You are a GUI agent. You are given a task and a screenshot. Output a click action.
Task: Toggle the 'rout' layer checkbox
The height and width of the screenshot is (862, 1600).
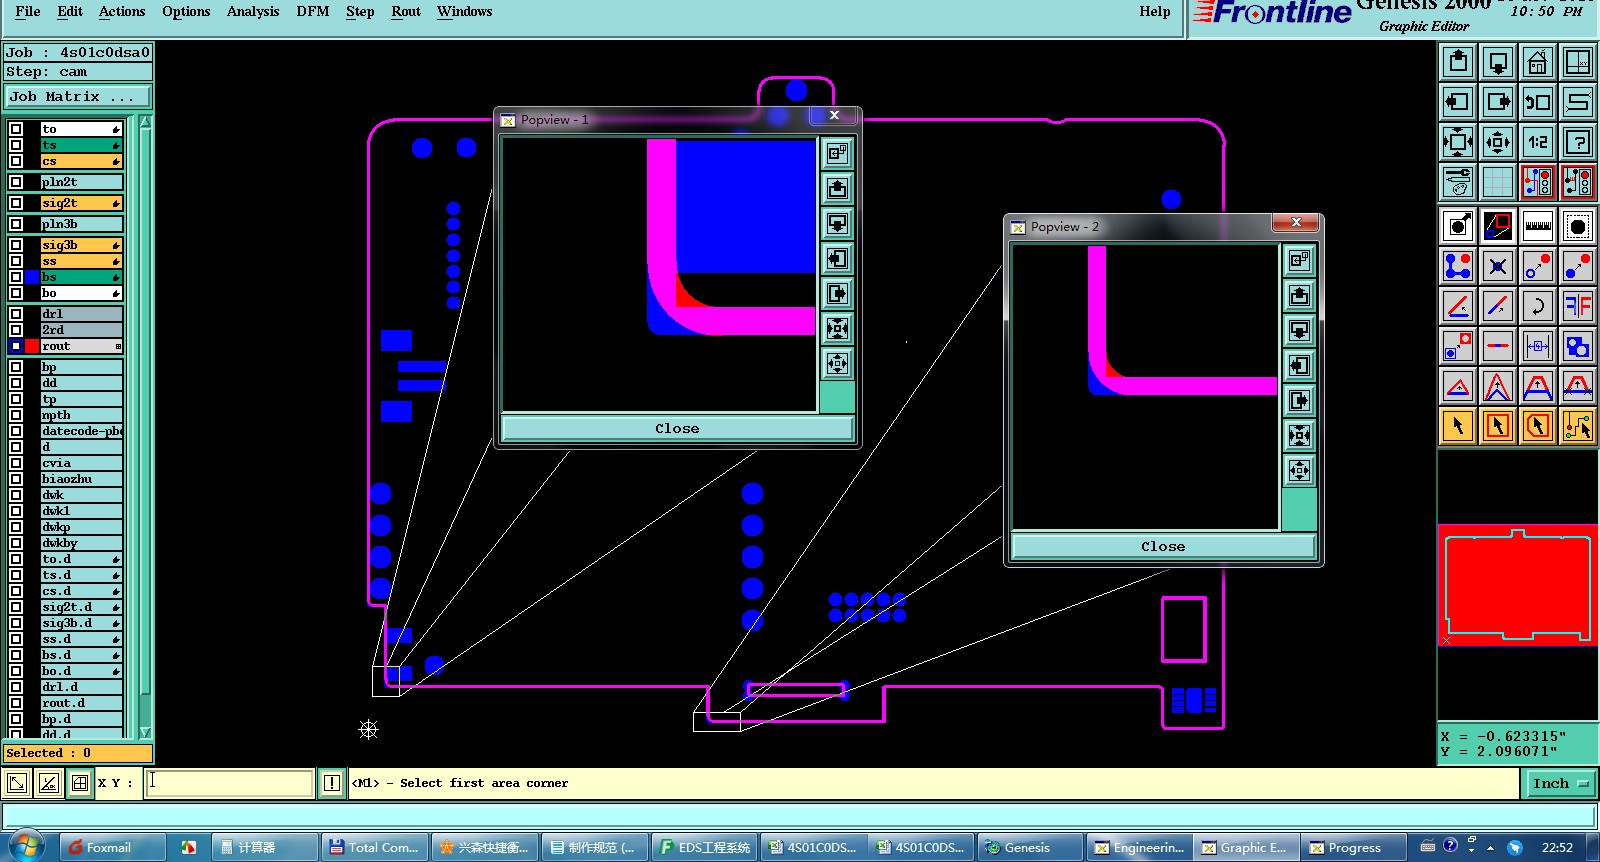[16, 346]
